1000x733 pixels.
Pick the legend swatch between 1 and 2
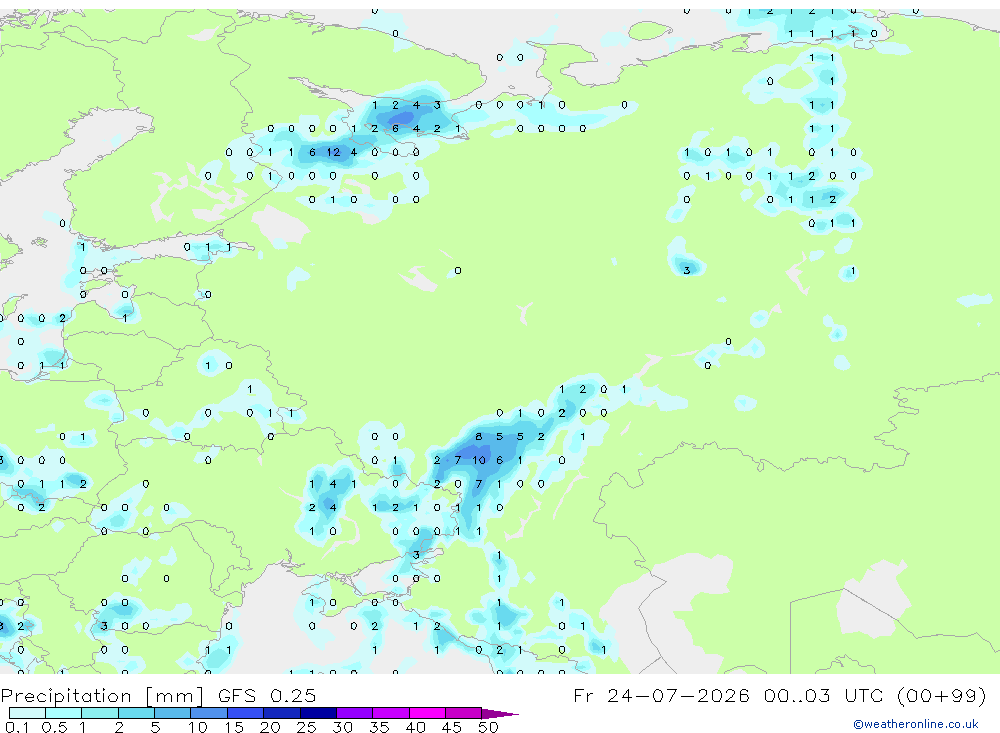[x=100, y=713]
